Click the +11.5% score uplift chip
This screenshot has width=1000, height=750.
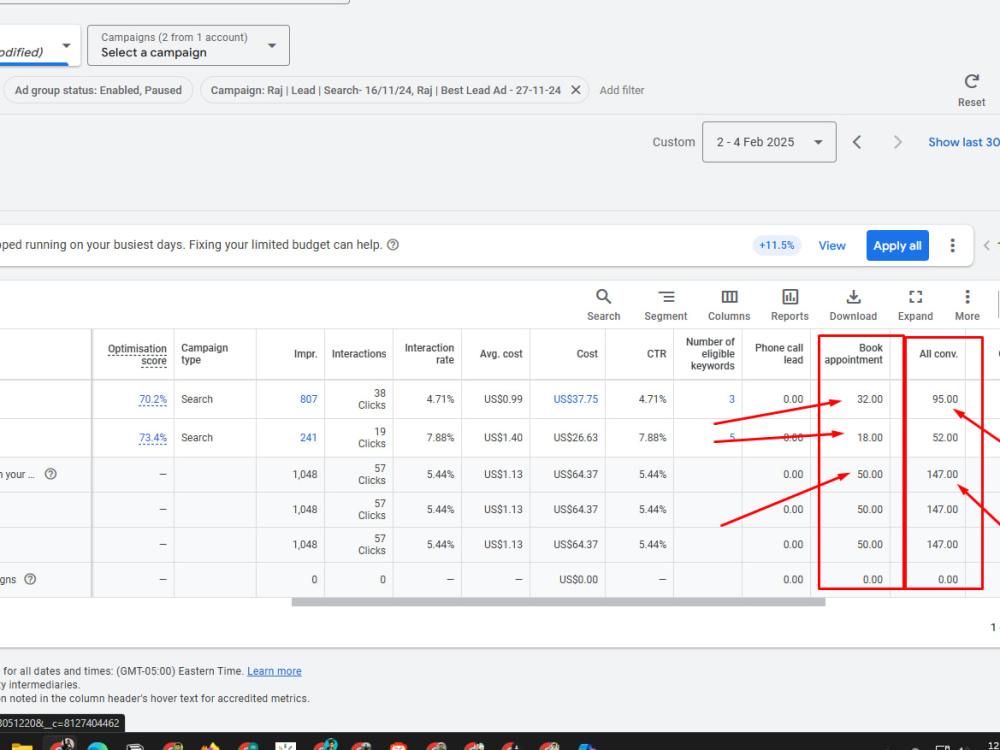point(776,246)
